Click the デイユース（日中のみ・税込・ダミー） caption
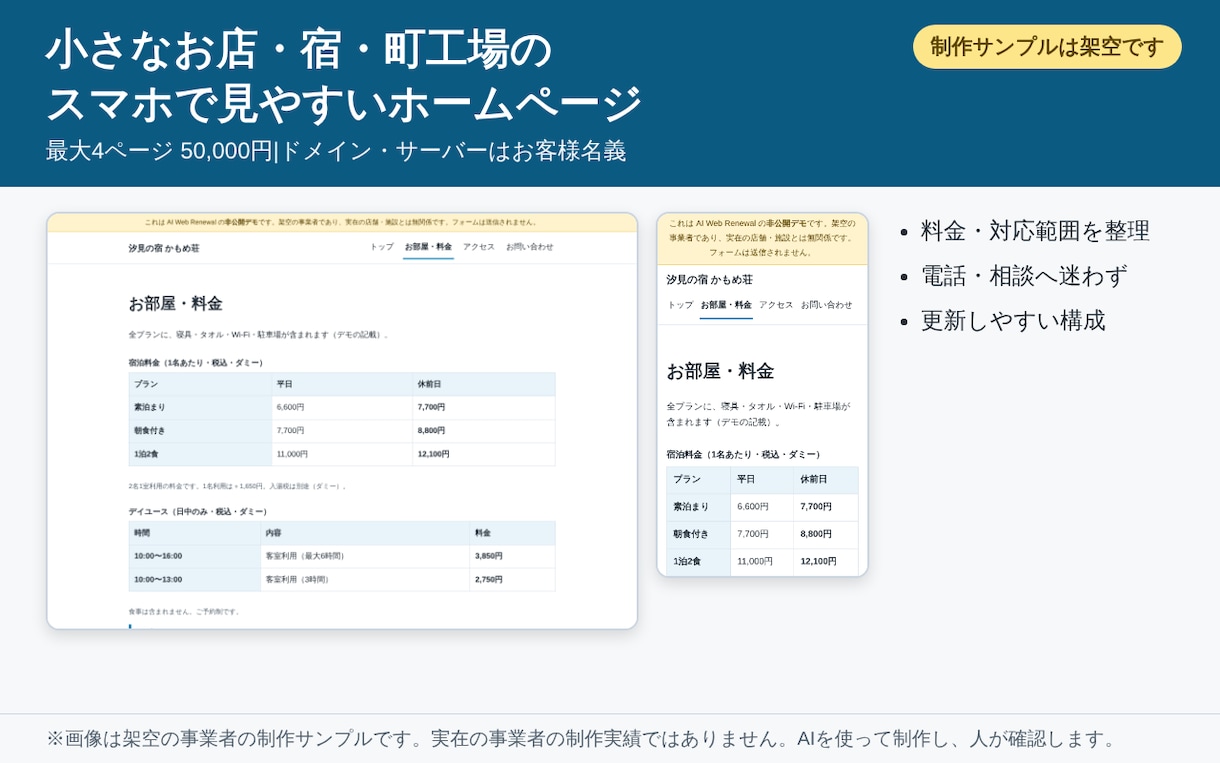The width and height of the screenshot is (1220, 763). (x=198, y=511)
